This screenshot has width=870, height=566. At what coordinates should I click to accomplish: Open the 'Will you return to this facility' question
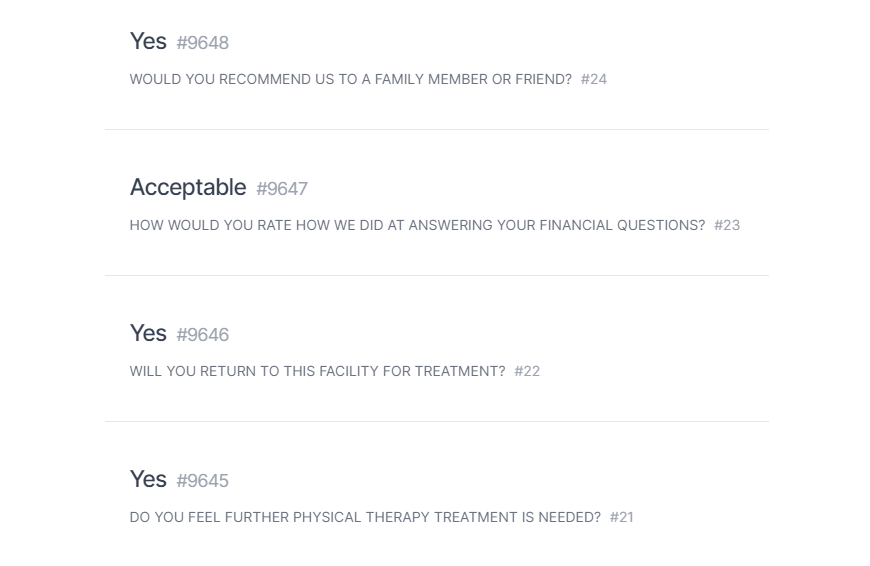317,371
